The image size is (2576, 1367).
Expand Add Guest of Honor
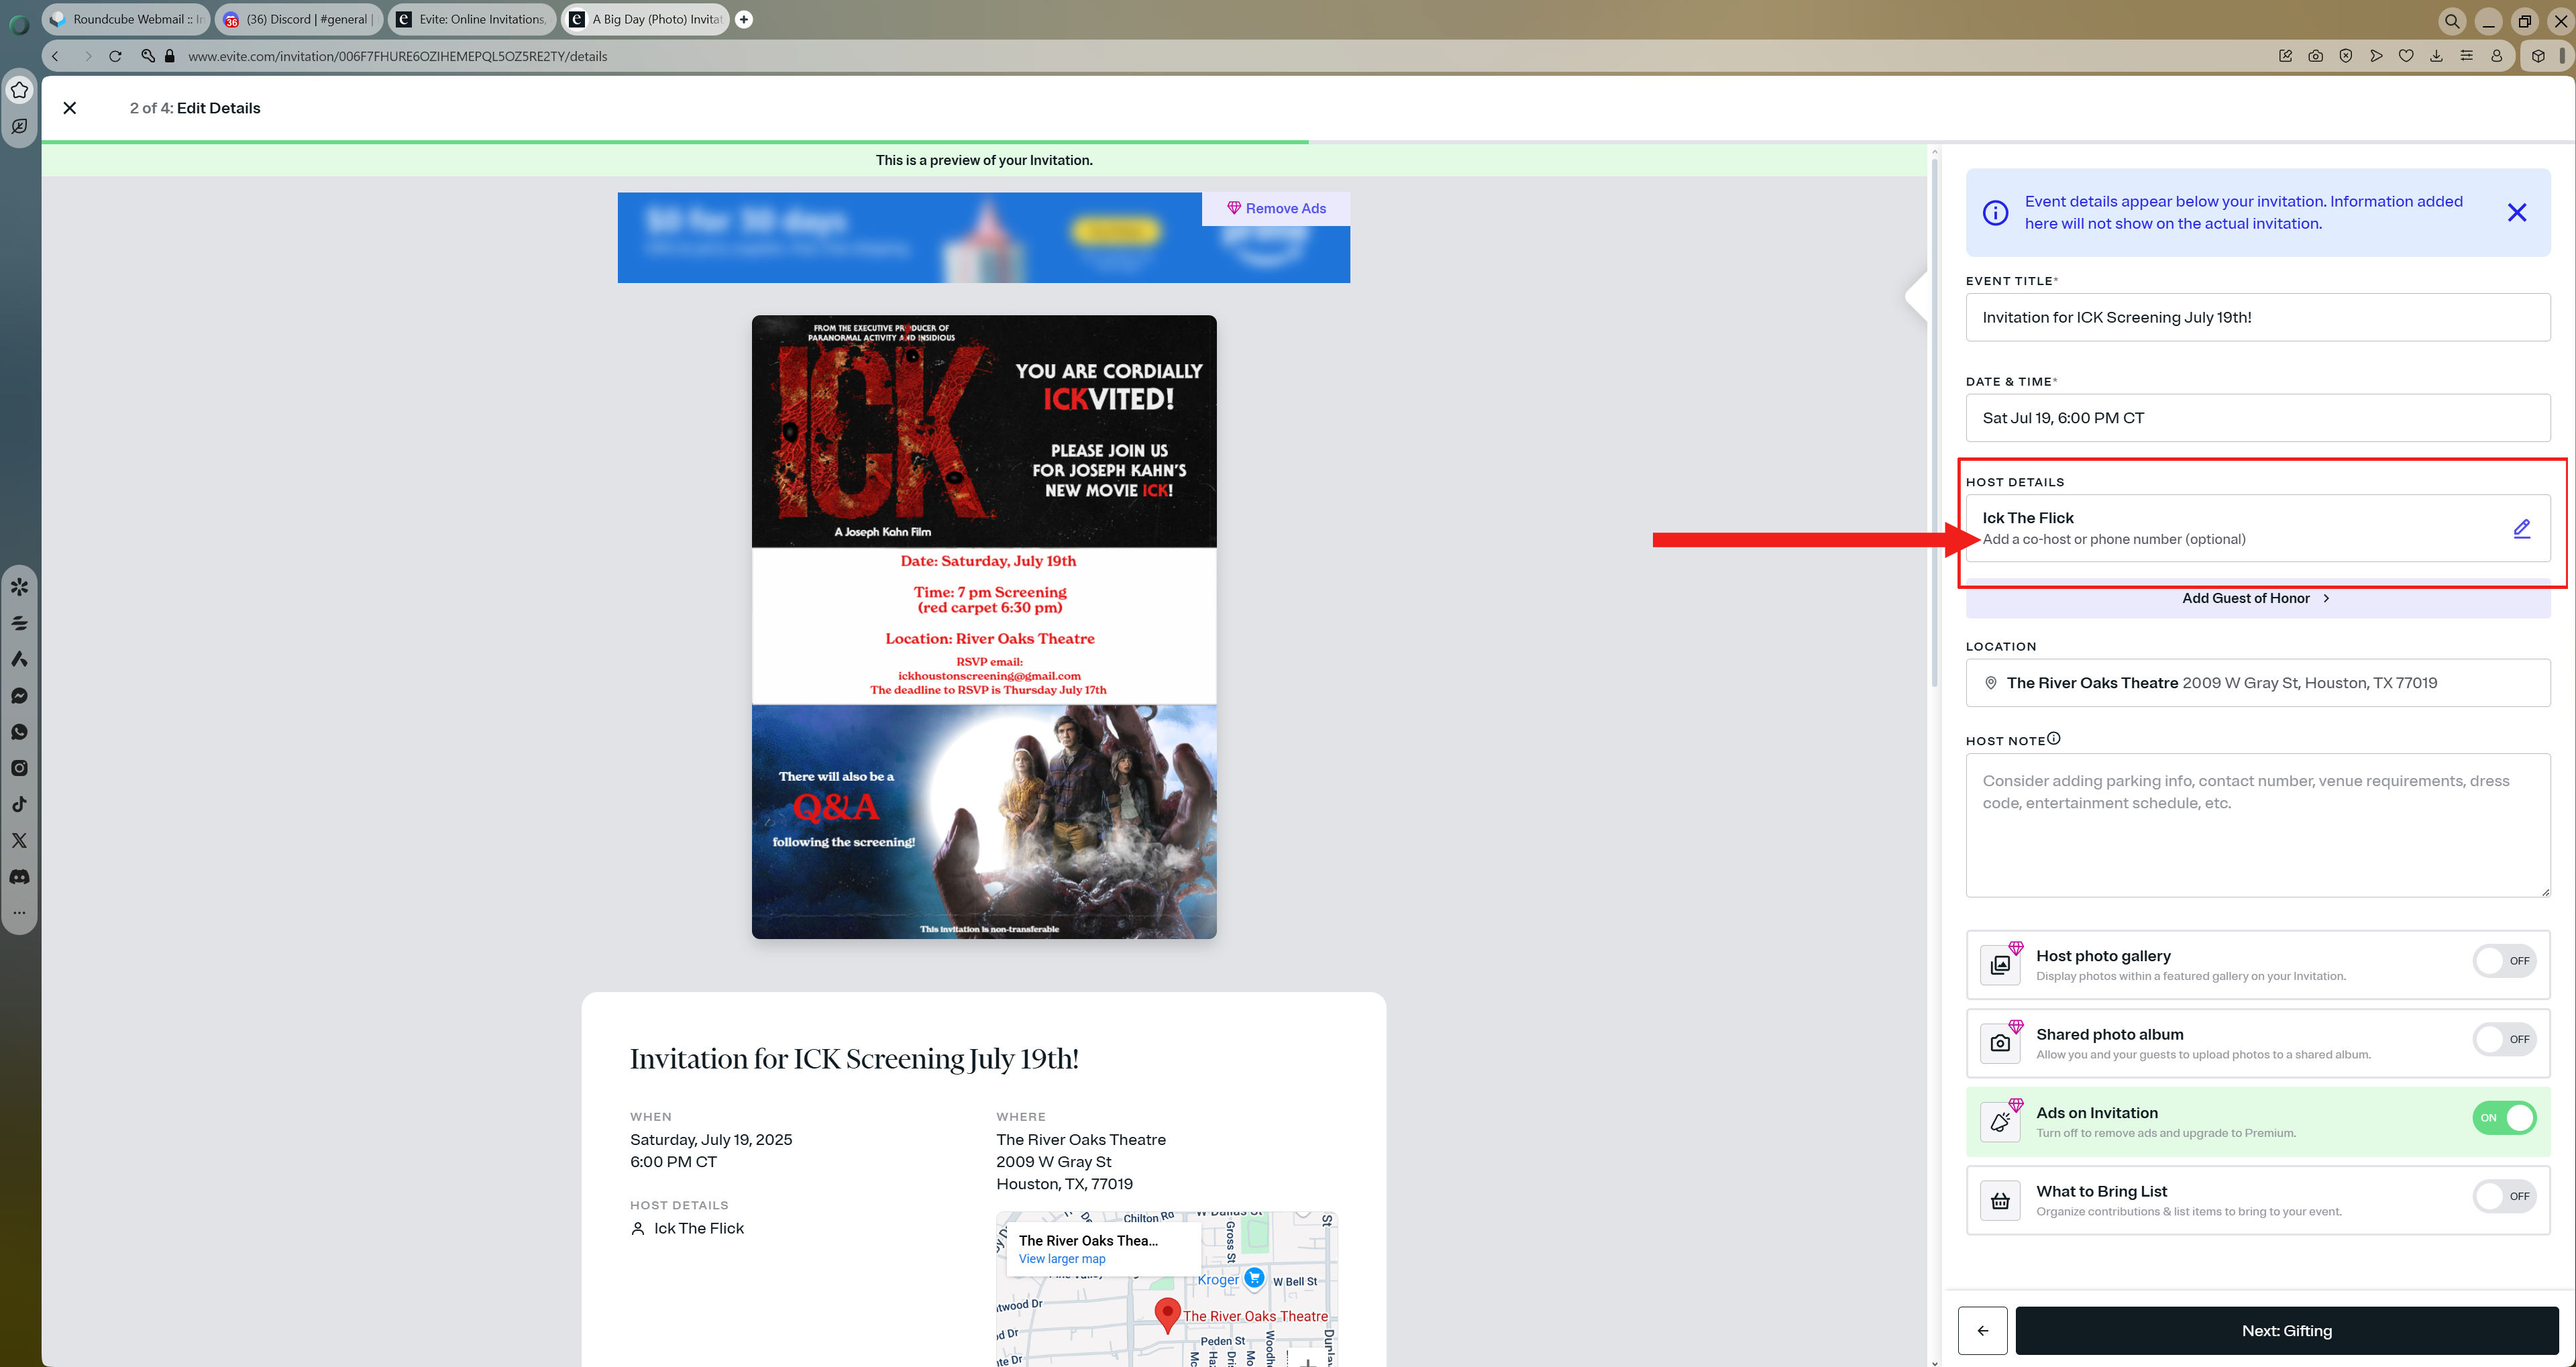[x=2257, y=598]
